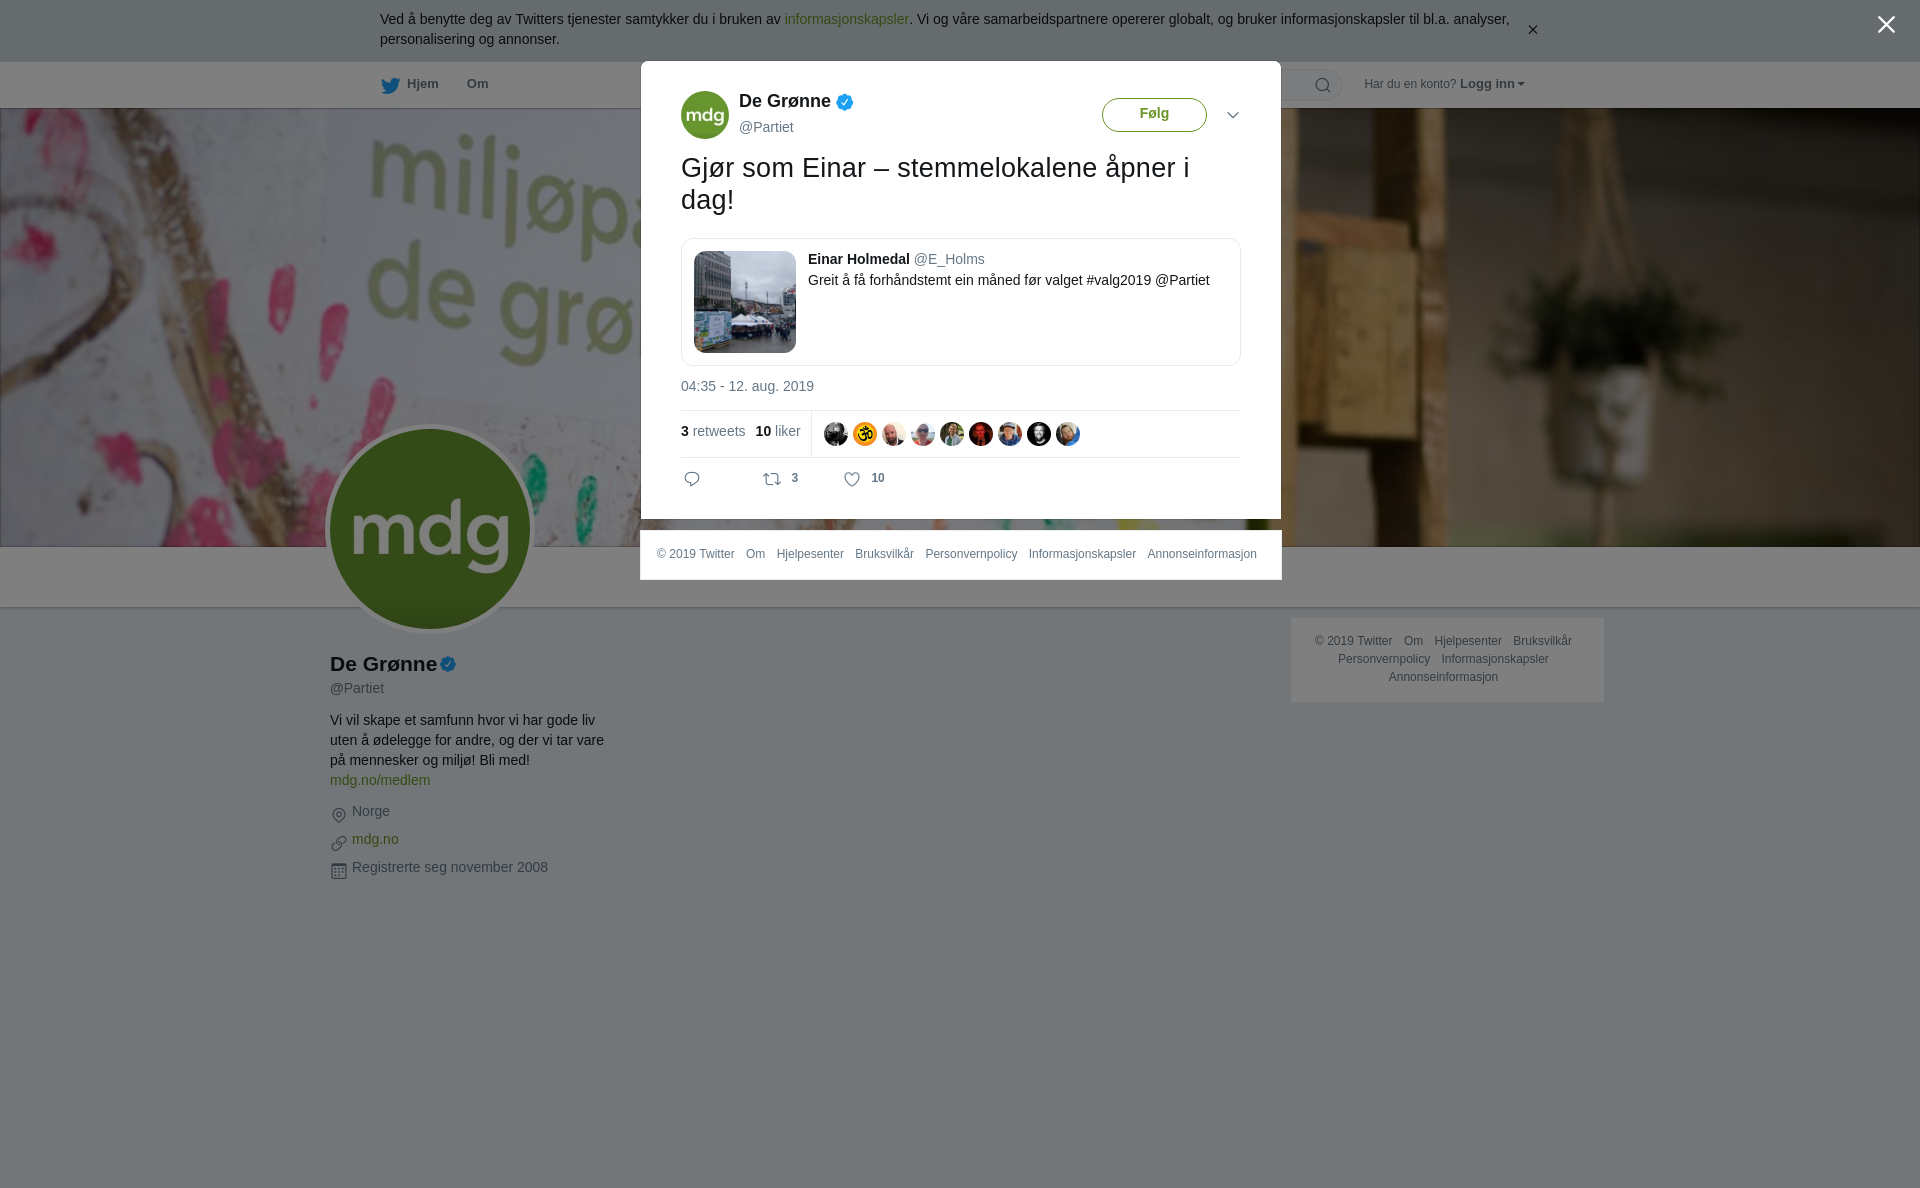
Task: Click the Twitter bird Hjem icon
Action: pyautogui.click(x=390, y=85)
